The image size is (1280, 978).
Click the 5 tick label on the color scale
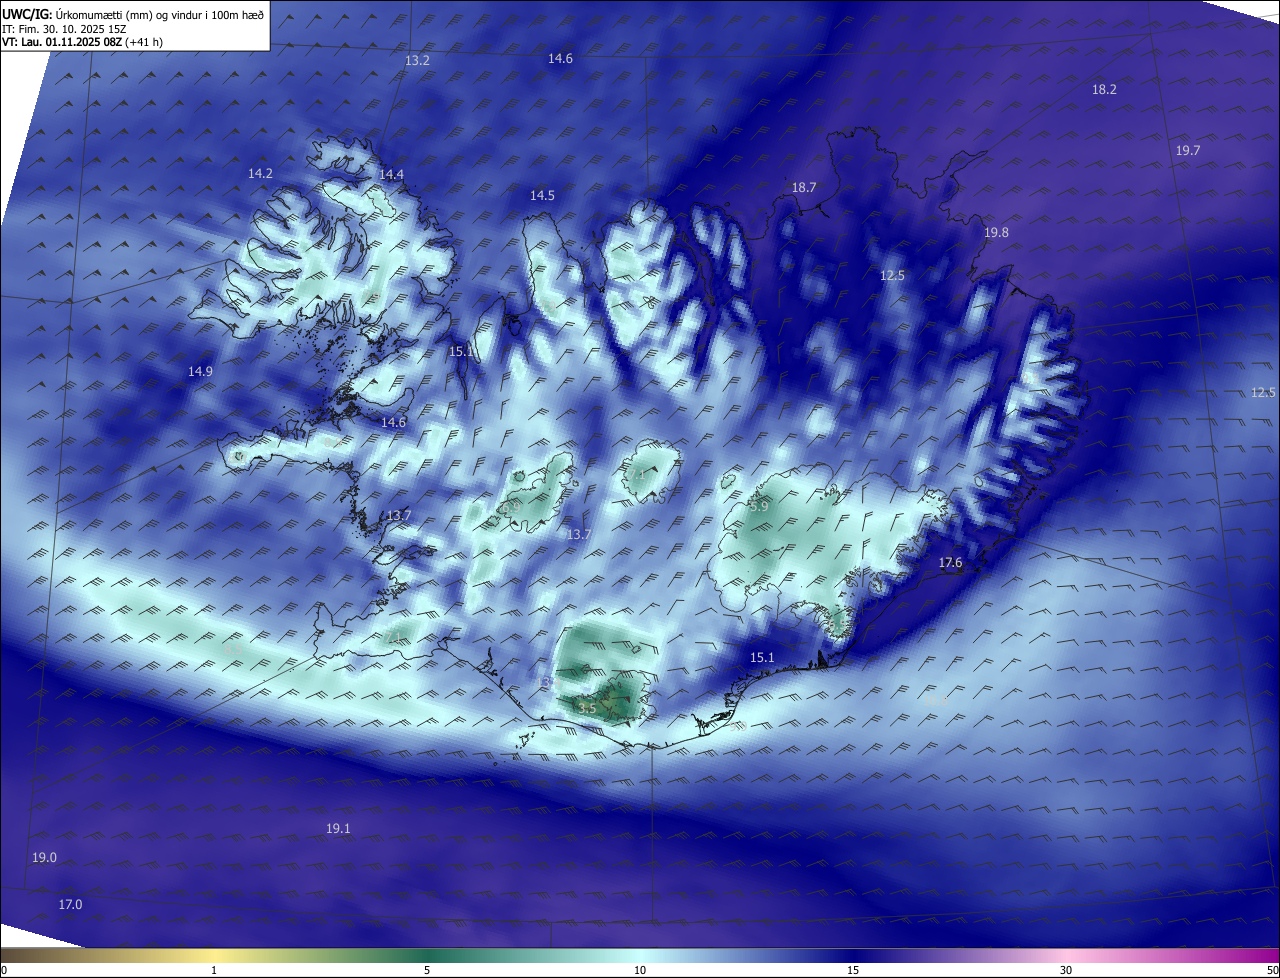[427, 970]
